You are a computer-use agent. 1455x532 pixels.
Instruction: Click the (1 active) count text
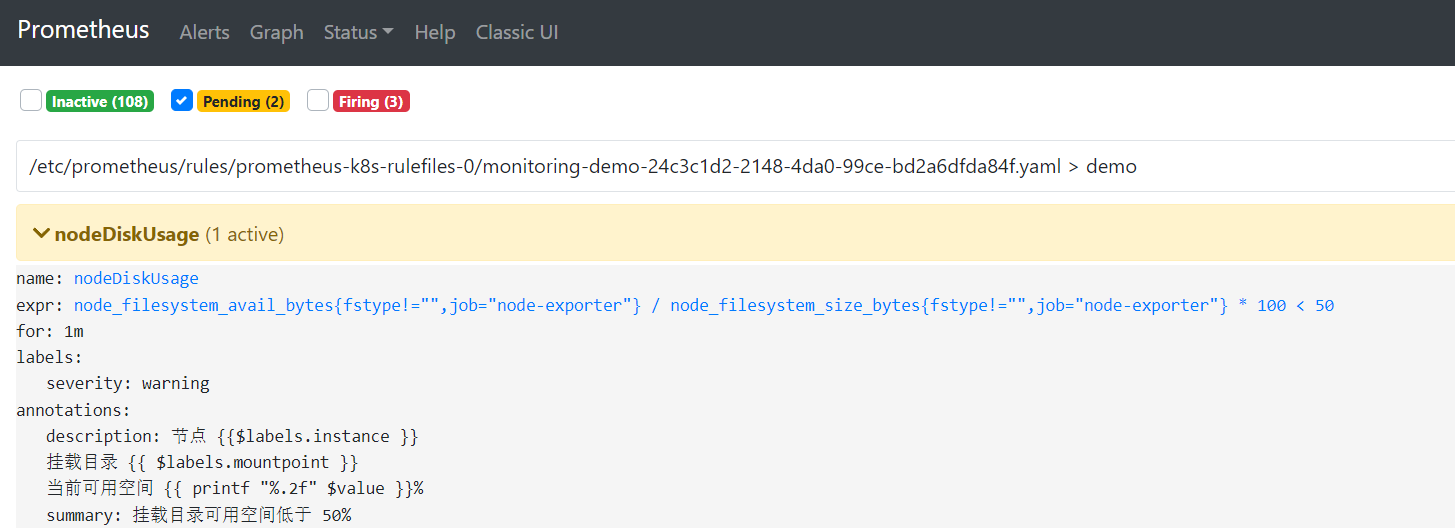[244, 235]
